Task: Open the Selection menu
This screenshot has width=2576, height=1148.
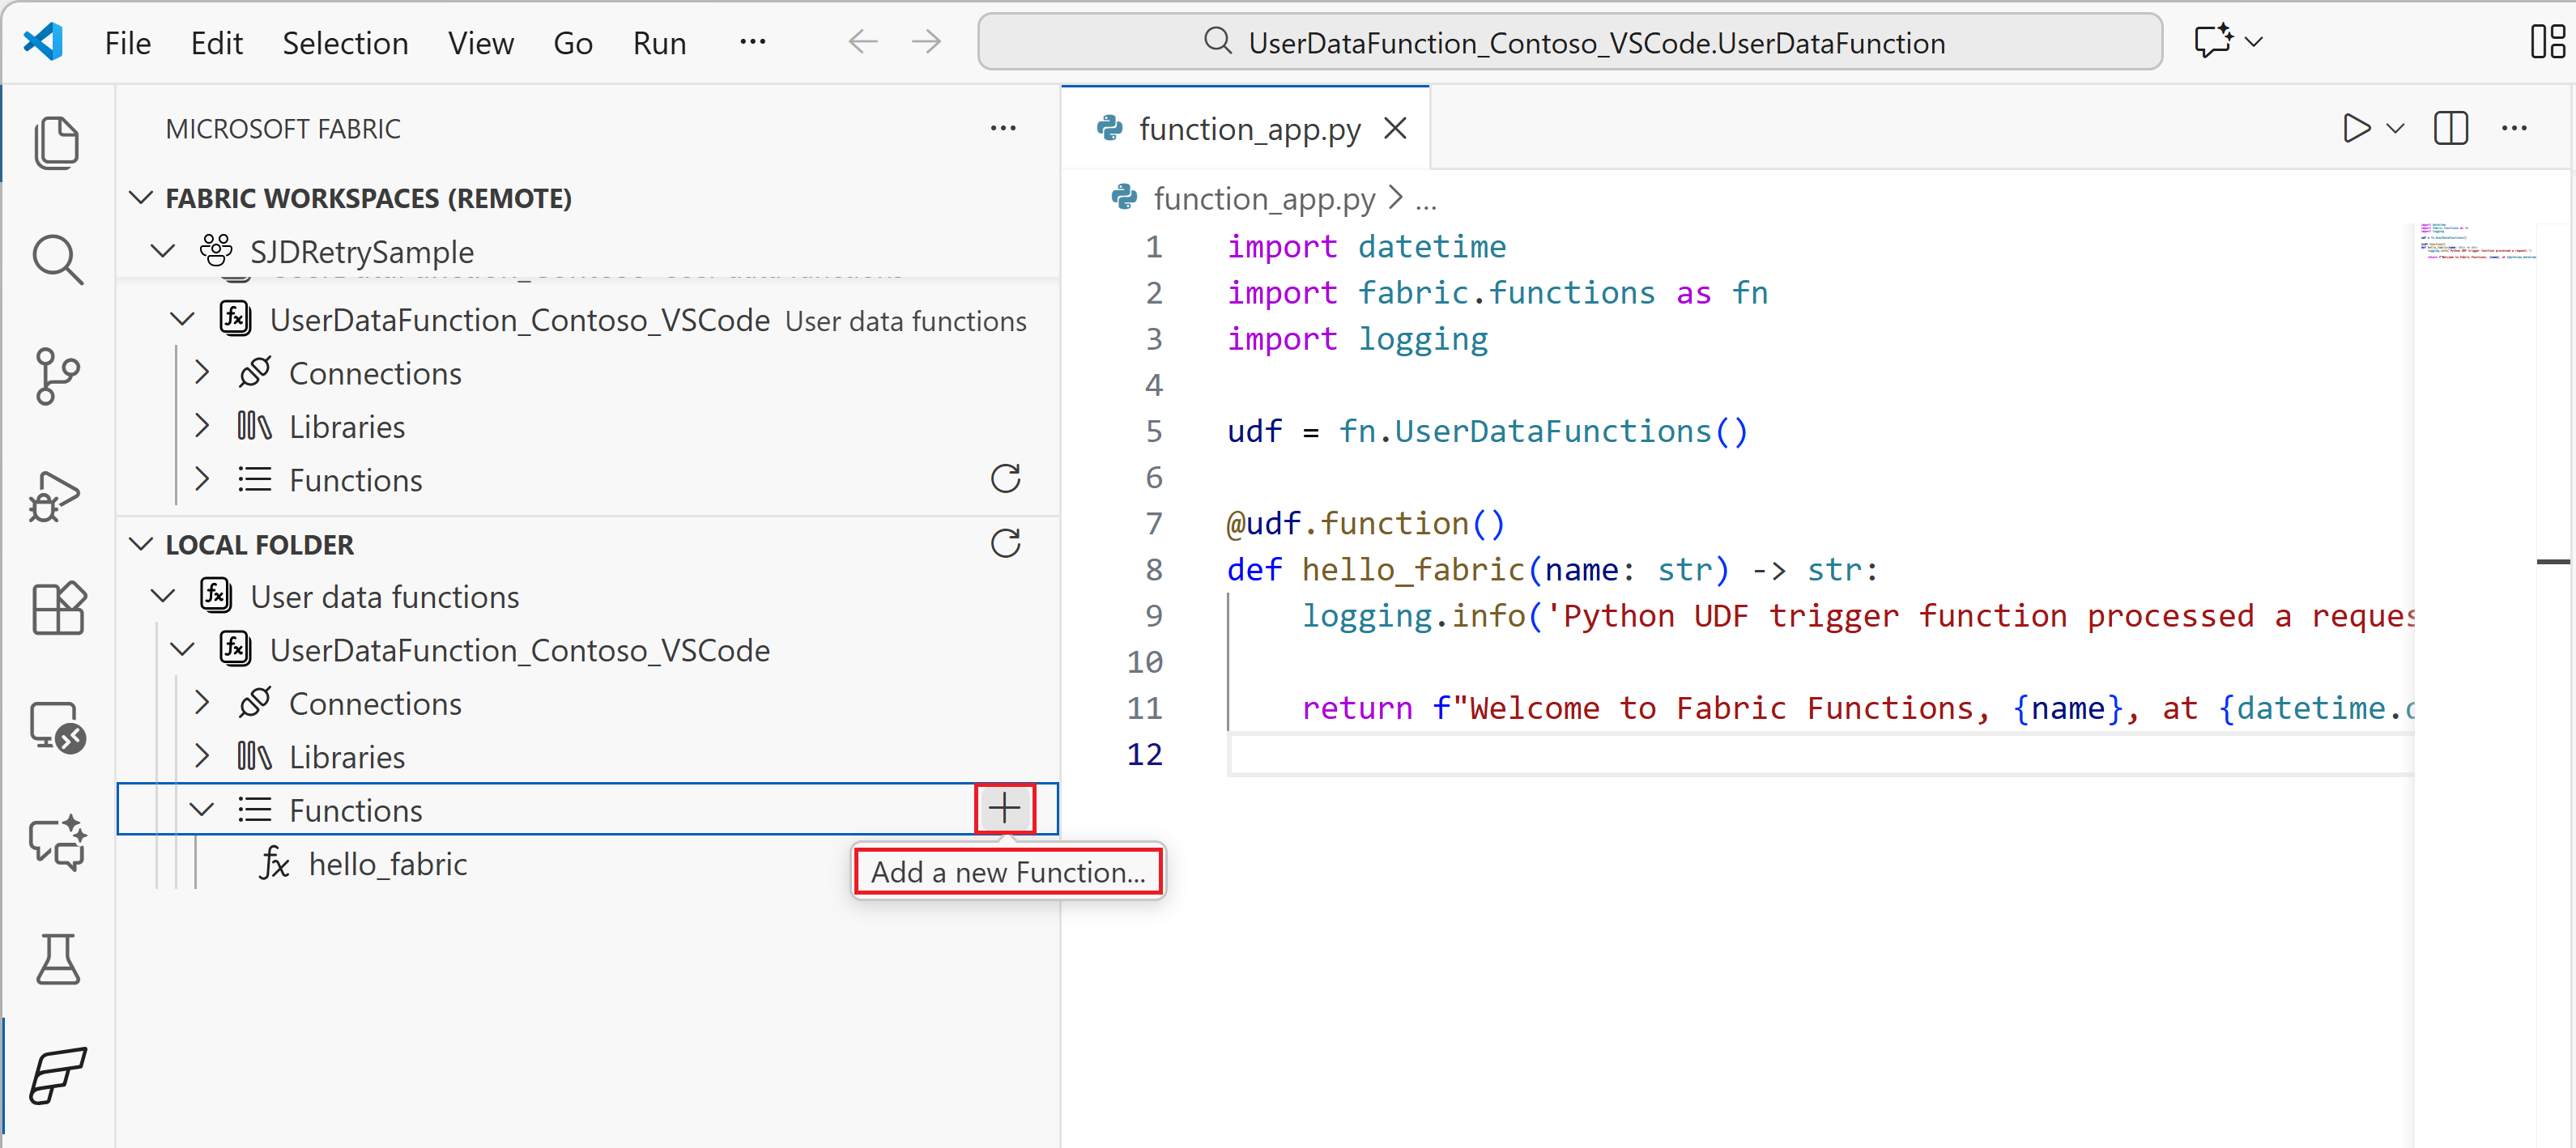Action: point(345,43)
